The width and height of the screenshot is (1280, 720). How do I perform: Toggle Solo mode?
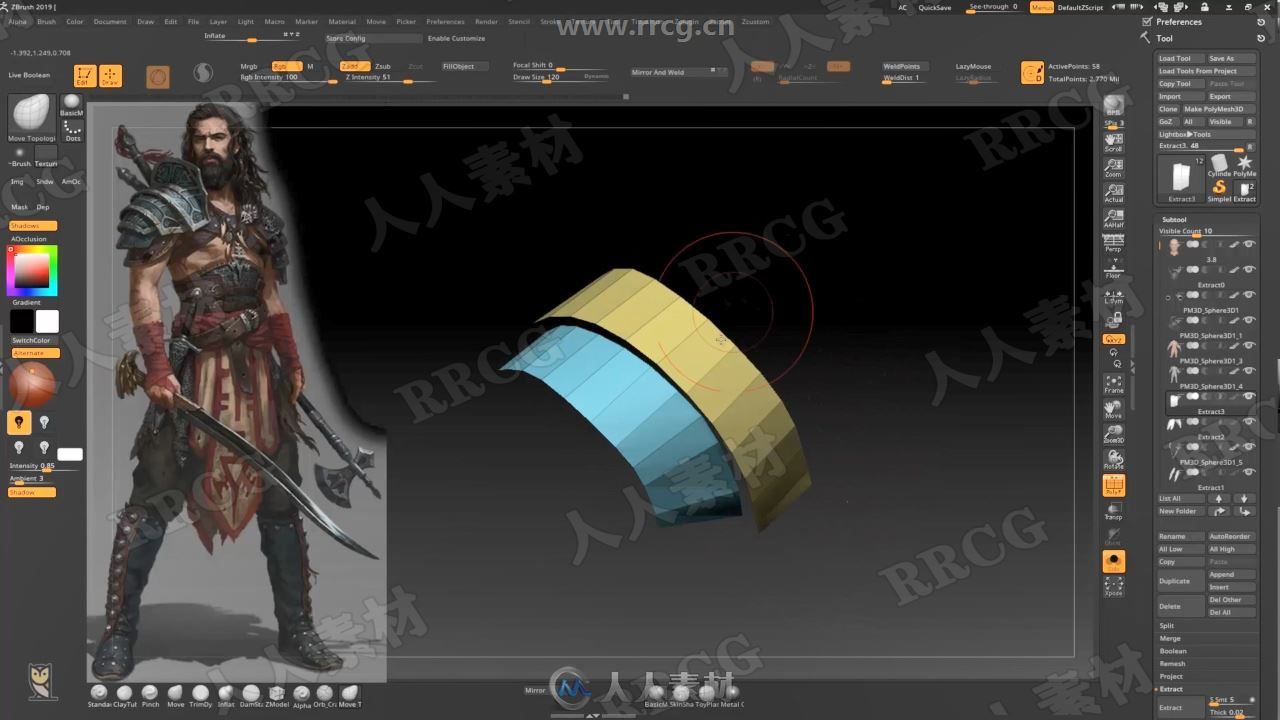(x=1113, y=561)
